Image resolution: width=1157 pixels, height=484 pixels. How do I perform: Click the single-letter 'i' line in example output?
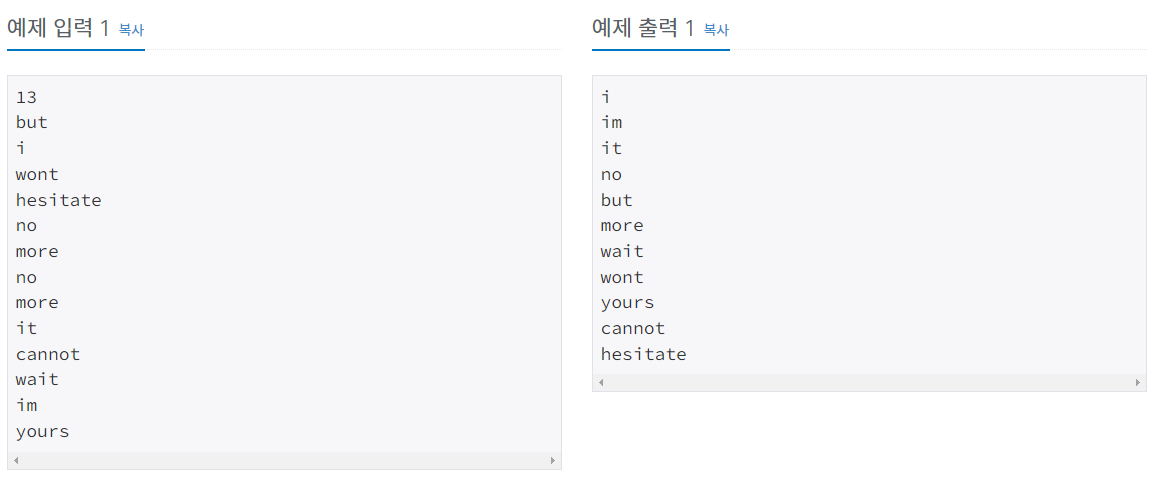pos(606,97)
